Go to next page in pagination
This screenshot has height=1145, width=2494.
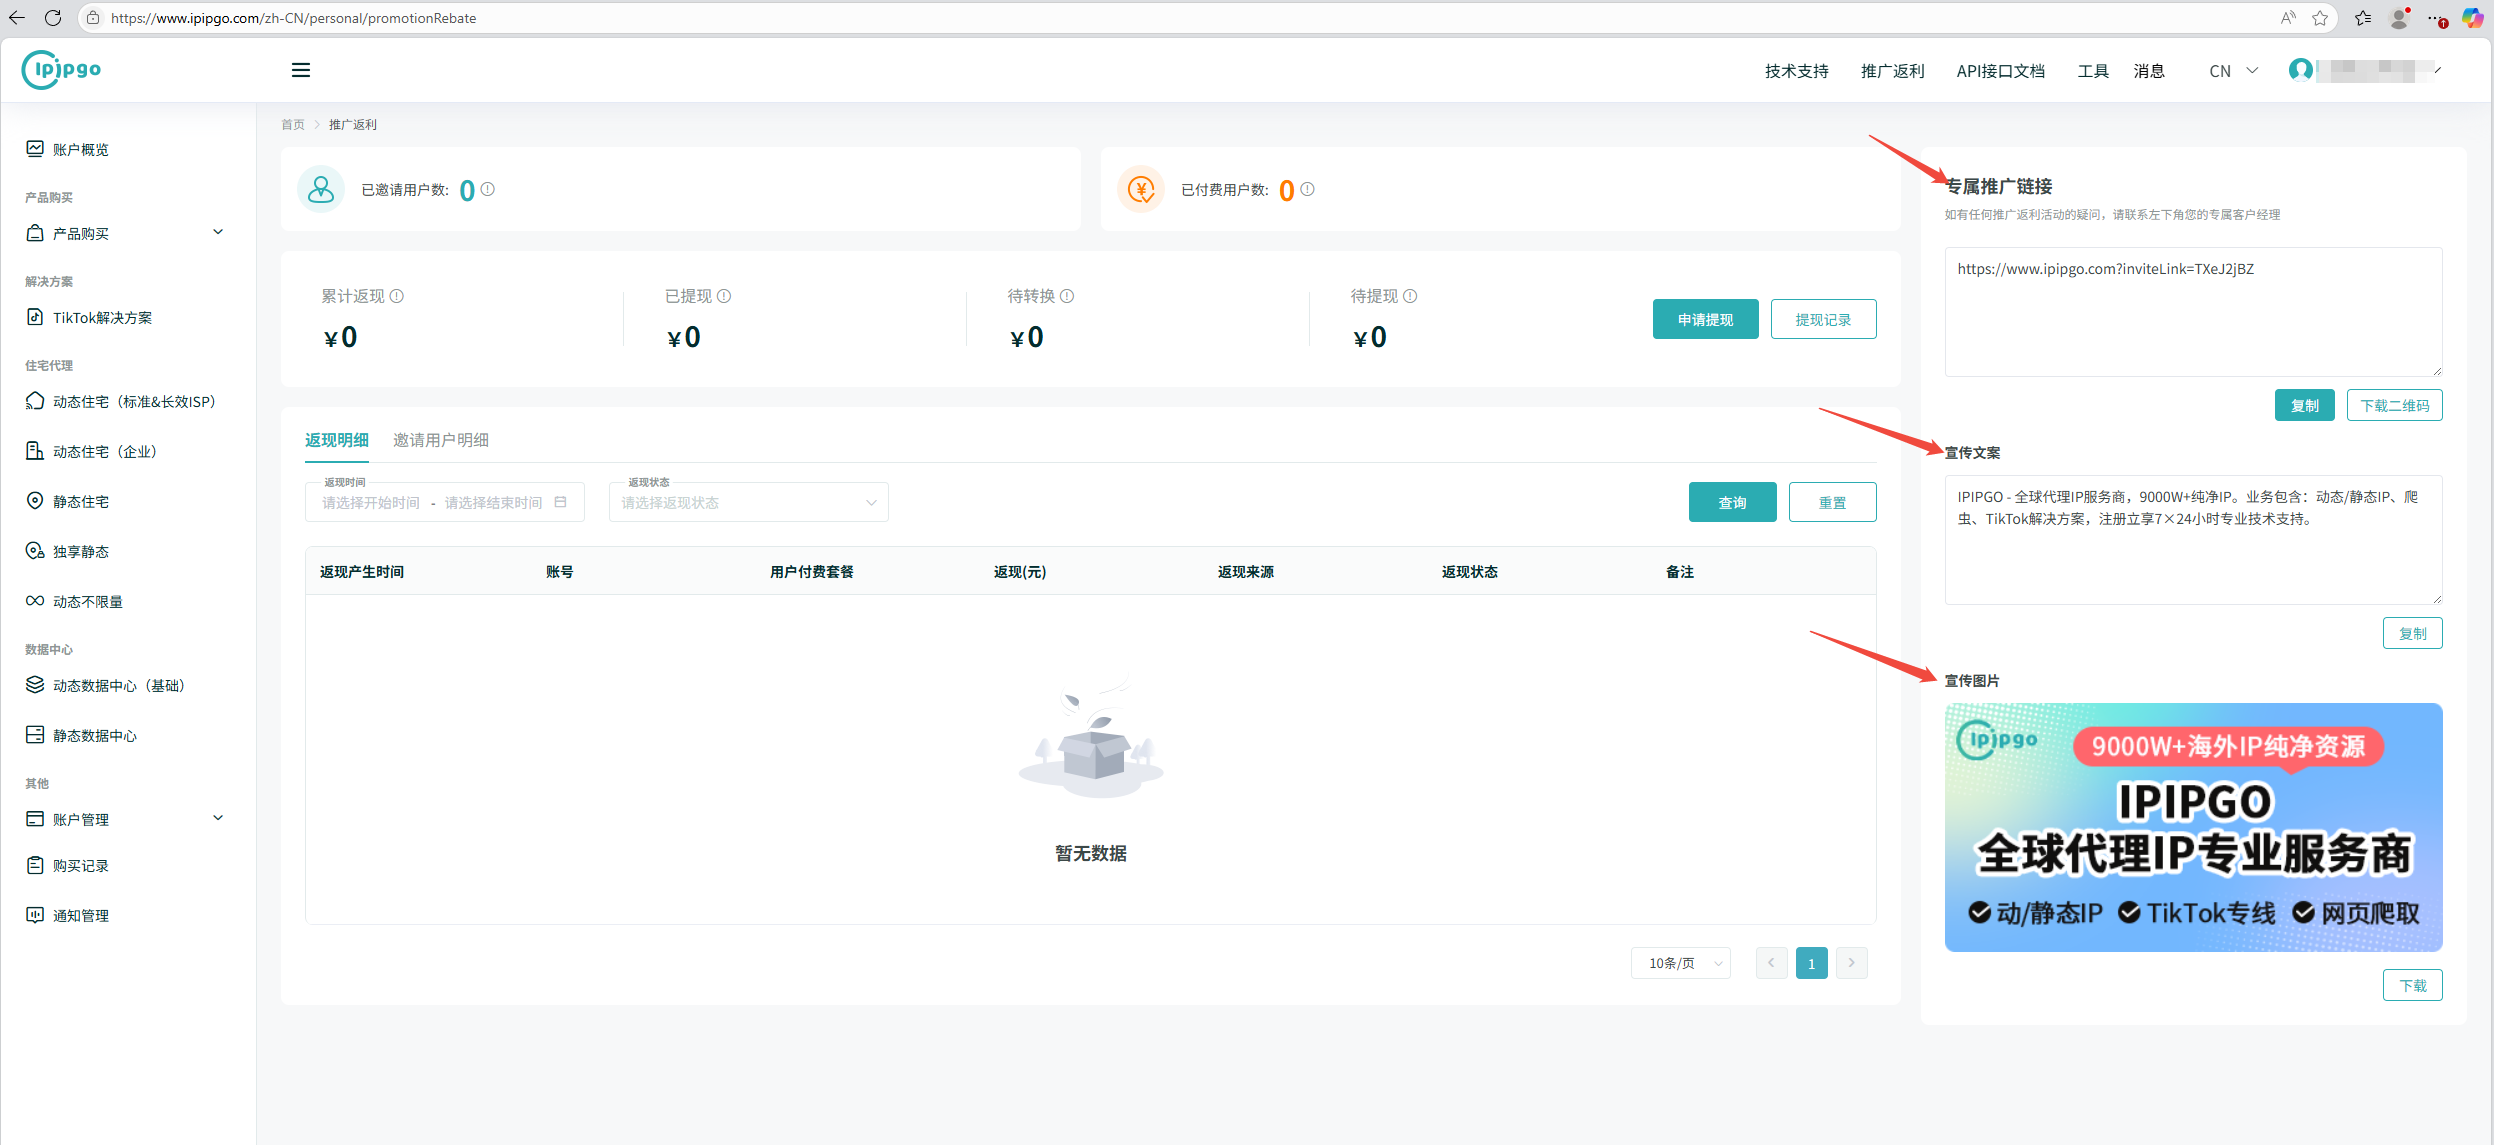click(1851, 963)
